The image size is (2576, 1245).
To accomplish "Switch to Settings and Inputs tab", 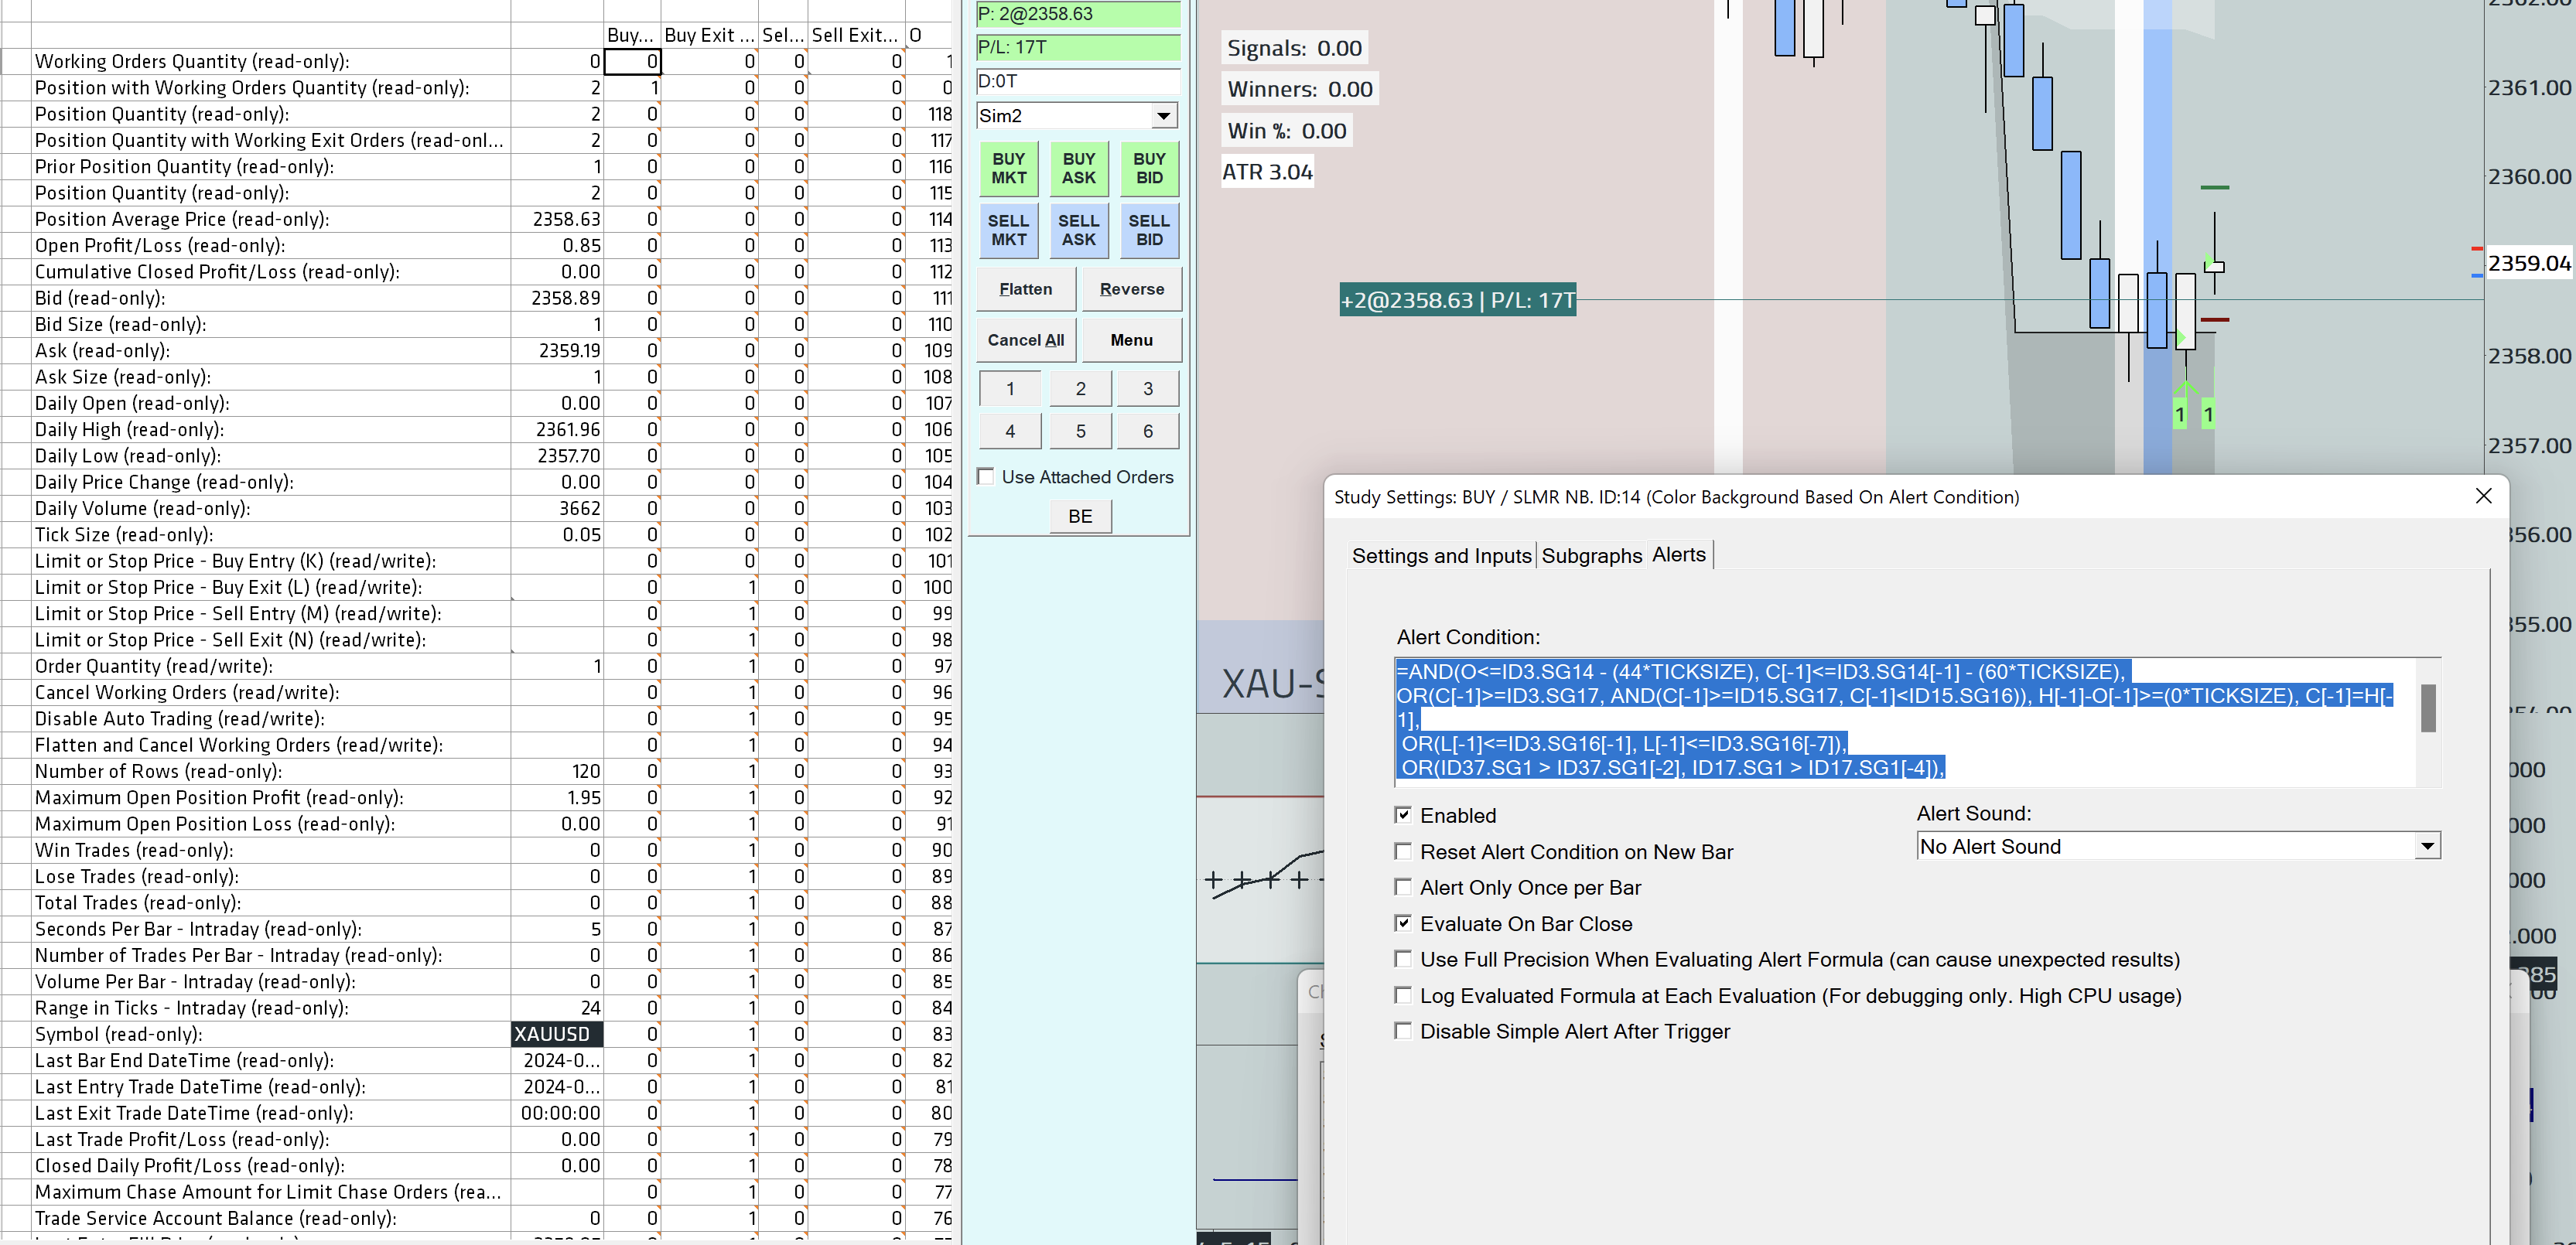I will [x=1441, y=556].
